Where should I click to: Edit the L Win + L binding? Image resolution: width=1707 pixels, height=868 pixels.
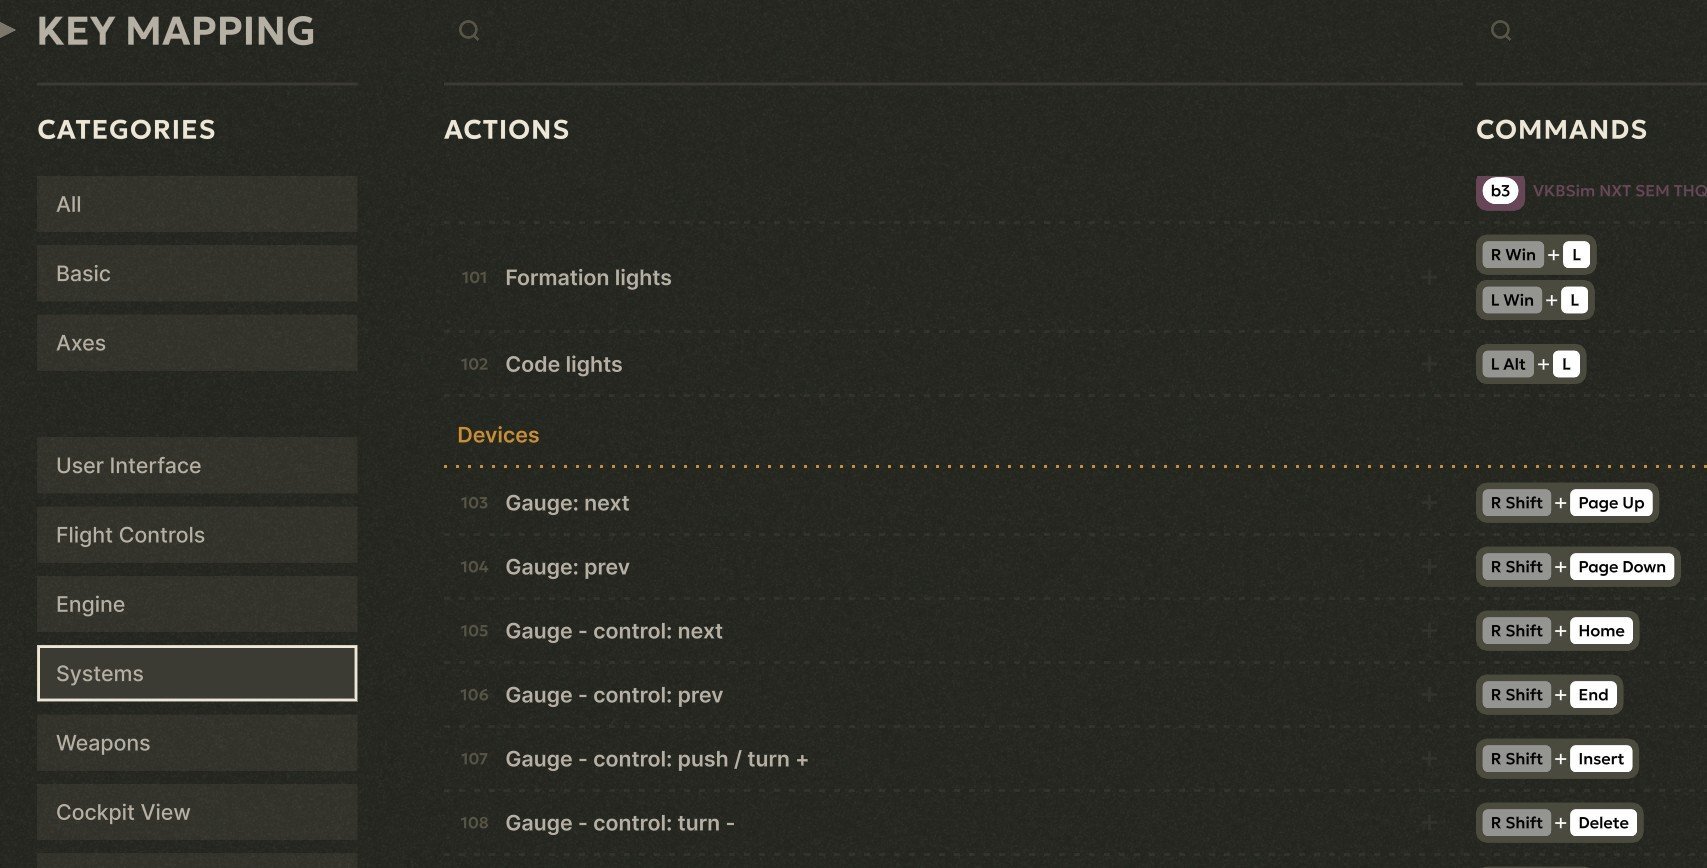pyautogui.click(x=1535, y=300)
